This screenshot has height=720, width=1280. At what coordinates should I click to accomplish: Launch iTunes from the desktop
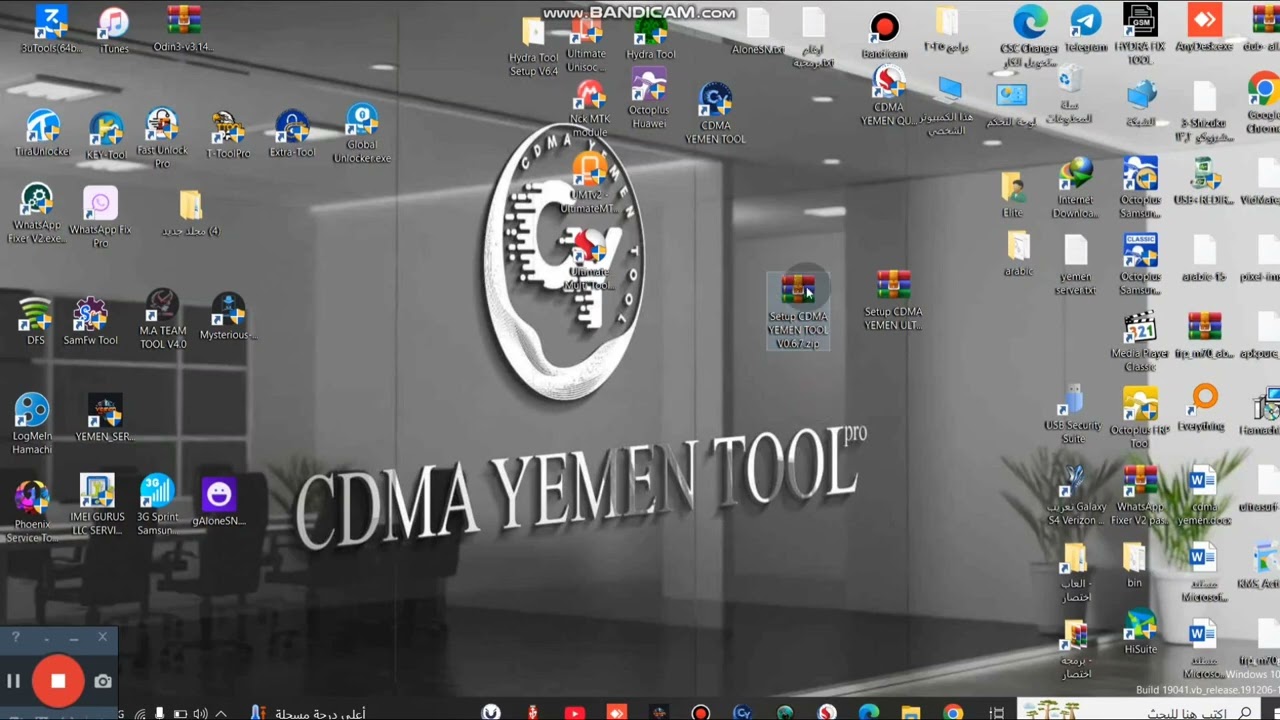pos(114,29)
